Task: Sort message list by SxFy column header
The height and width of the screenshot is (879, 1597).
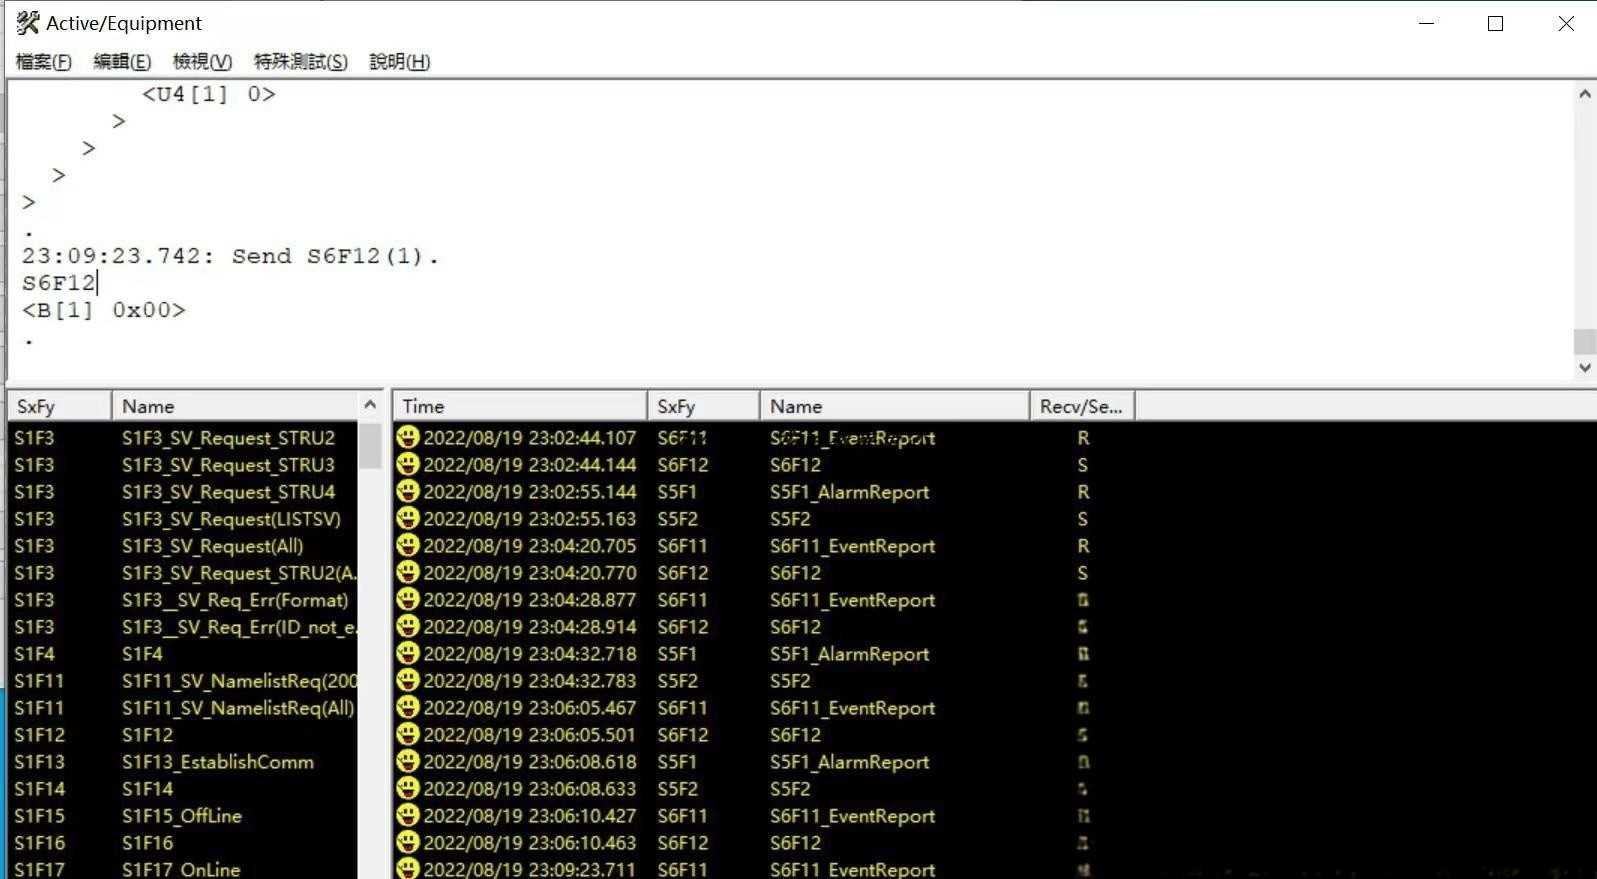Action: (60, 406)
